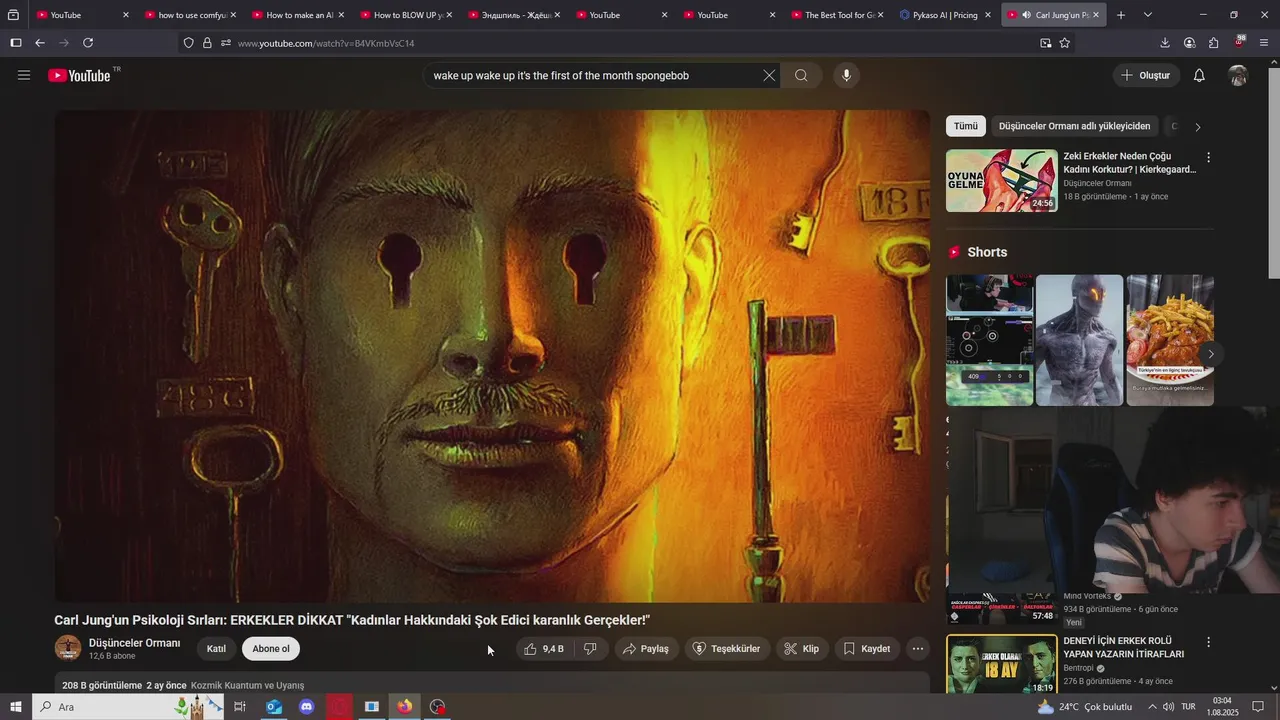Screen dimensions: 1280x720
Task: Mute the Carl Jung tab audio icon
Action: [1026, 15]
